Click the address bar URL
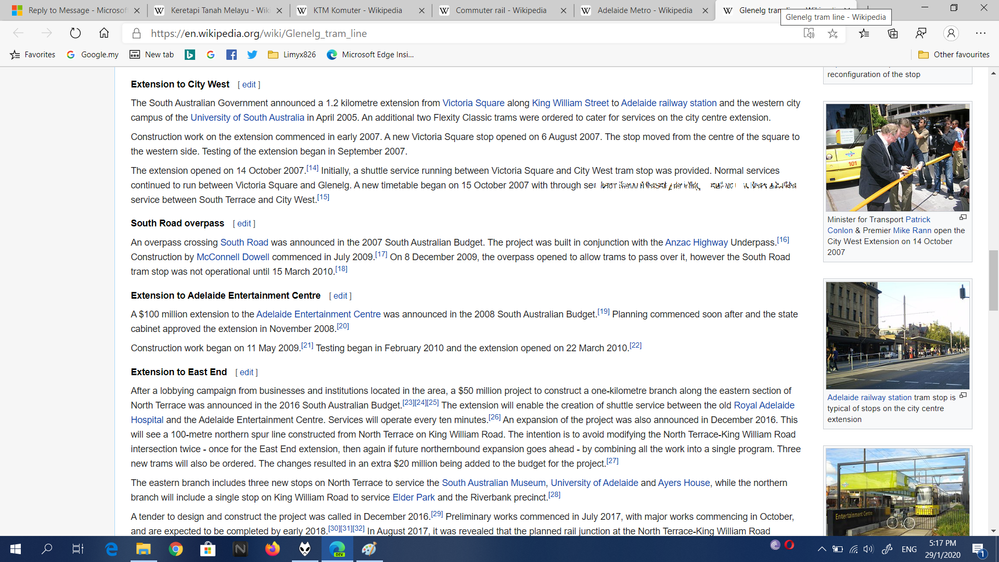Image resolution: width=999 pixels, height=562 pixels. pos(259,33)
